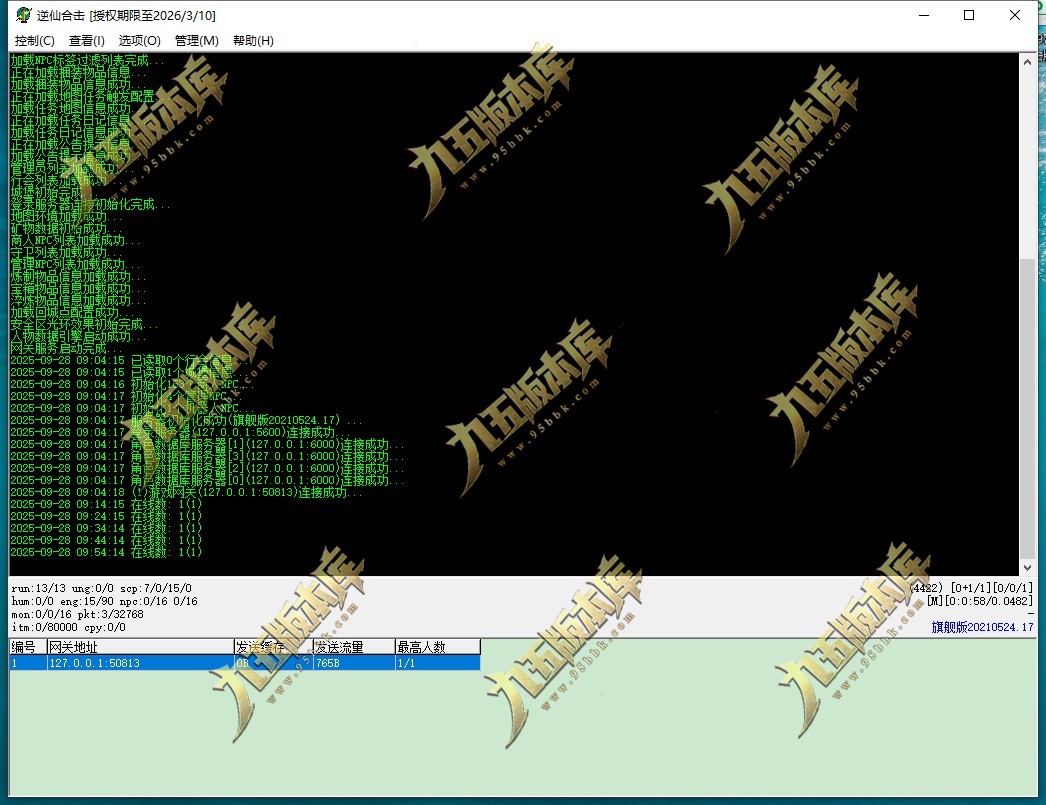This screenshot has height=805, width=1046.
Task: Click log line 守卫列表加载成功
Action: pos(67,252)
